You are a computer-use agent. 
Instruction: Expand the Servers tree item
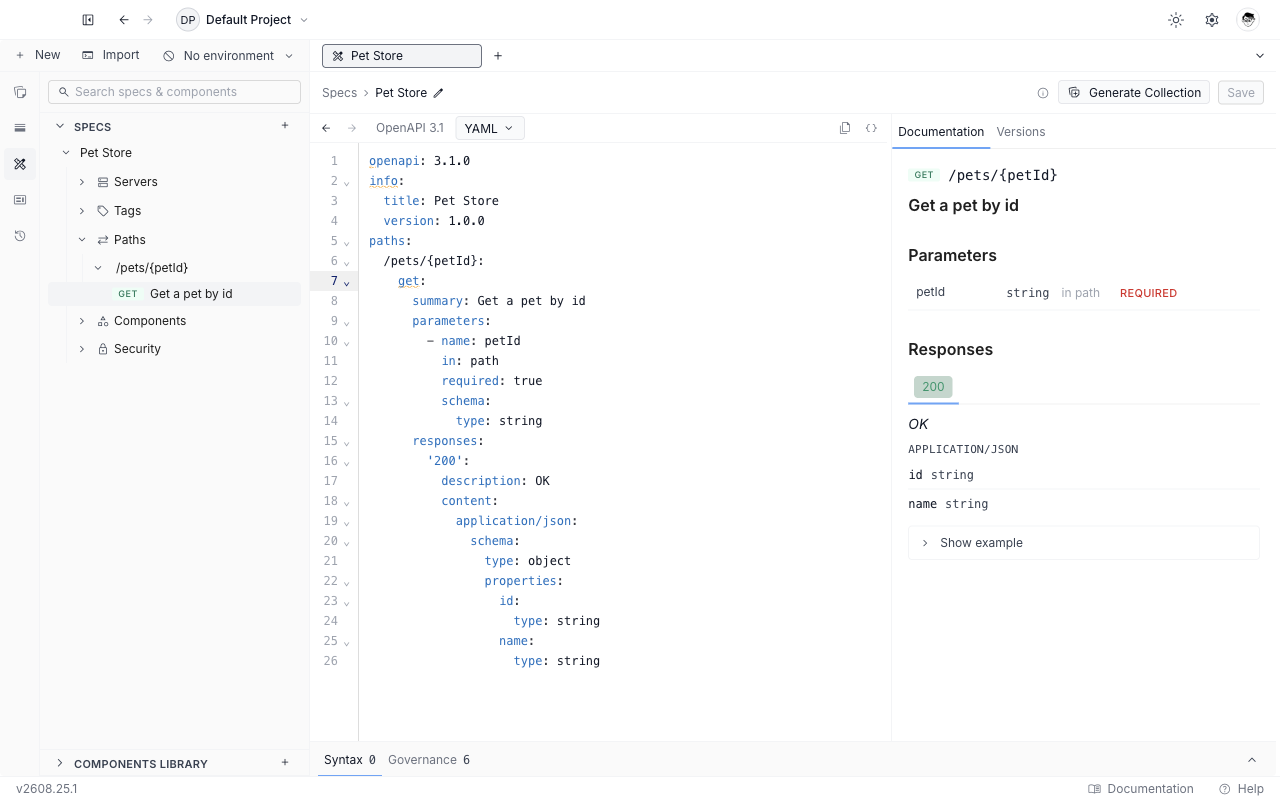[82, 182]
